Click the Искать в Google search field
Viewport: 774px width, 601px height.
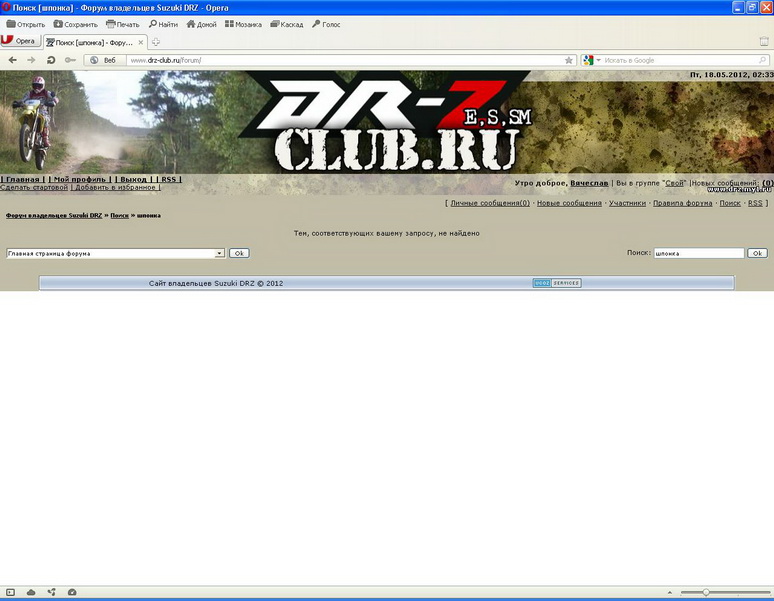pyautogui.click(x=680, y=60)
